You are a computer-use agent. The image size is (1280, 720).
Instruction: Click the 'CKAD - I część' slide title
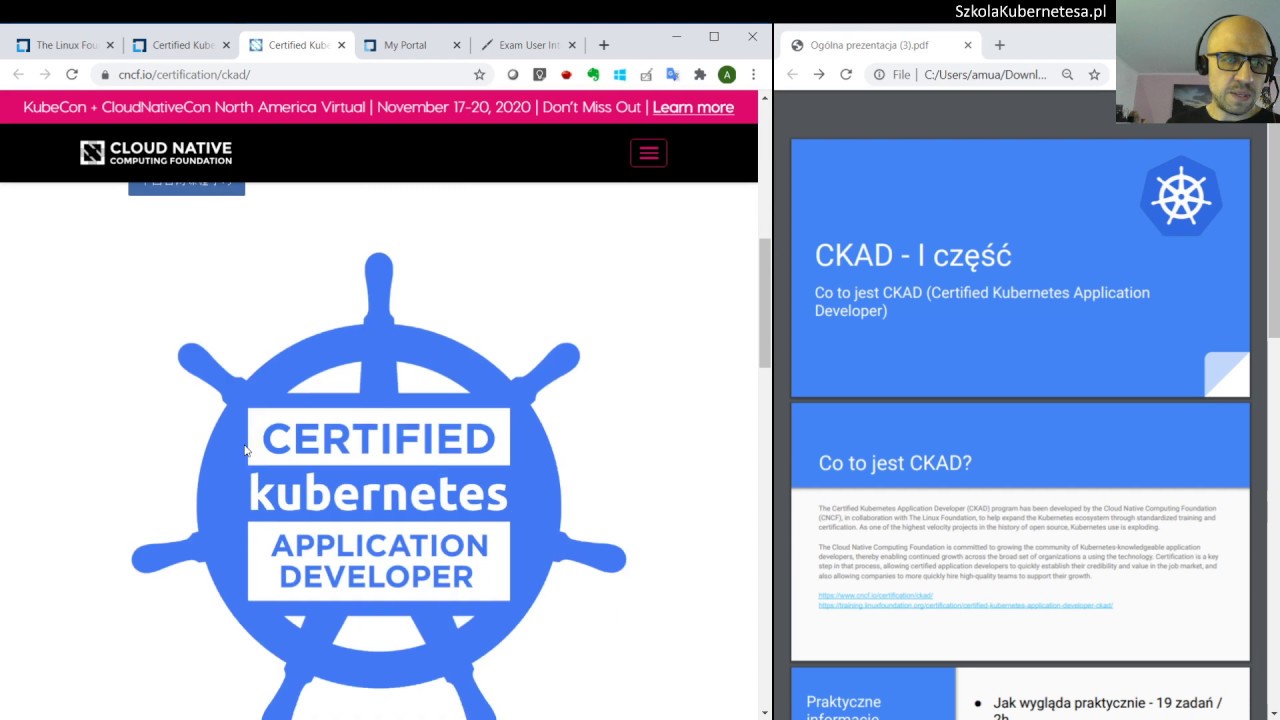point(913,256)
